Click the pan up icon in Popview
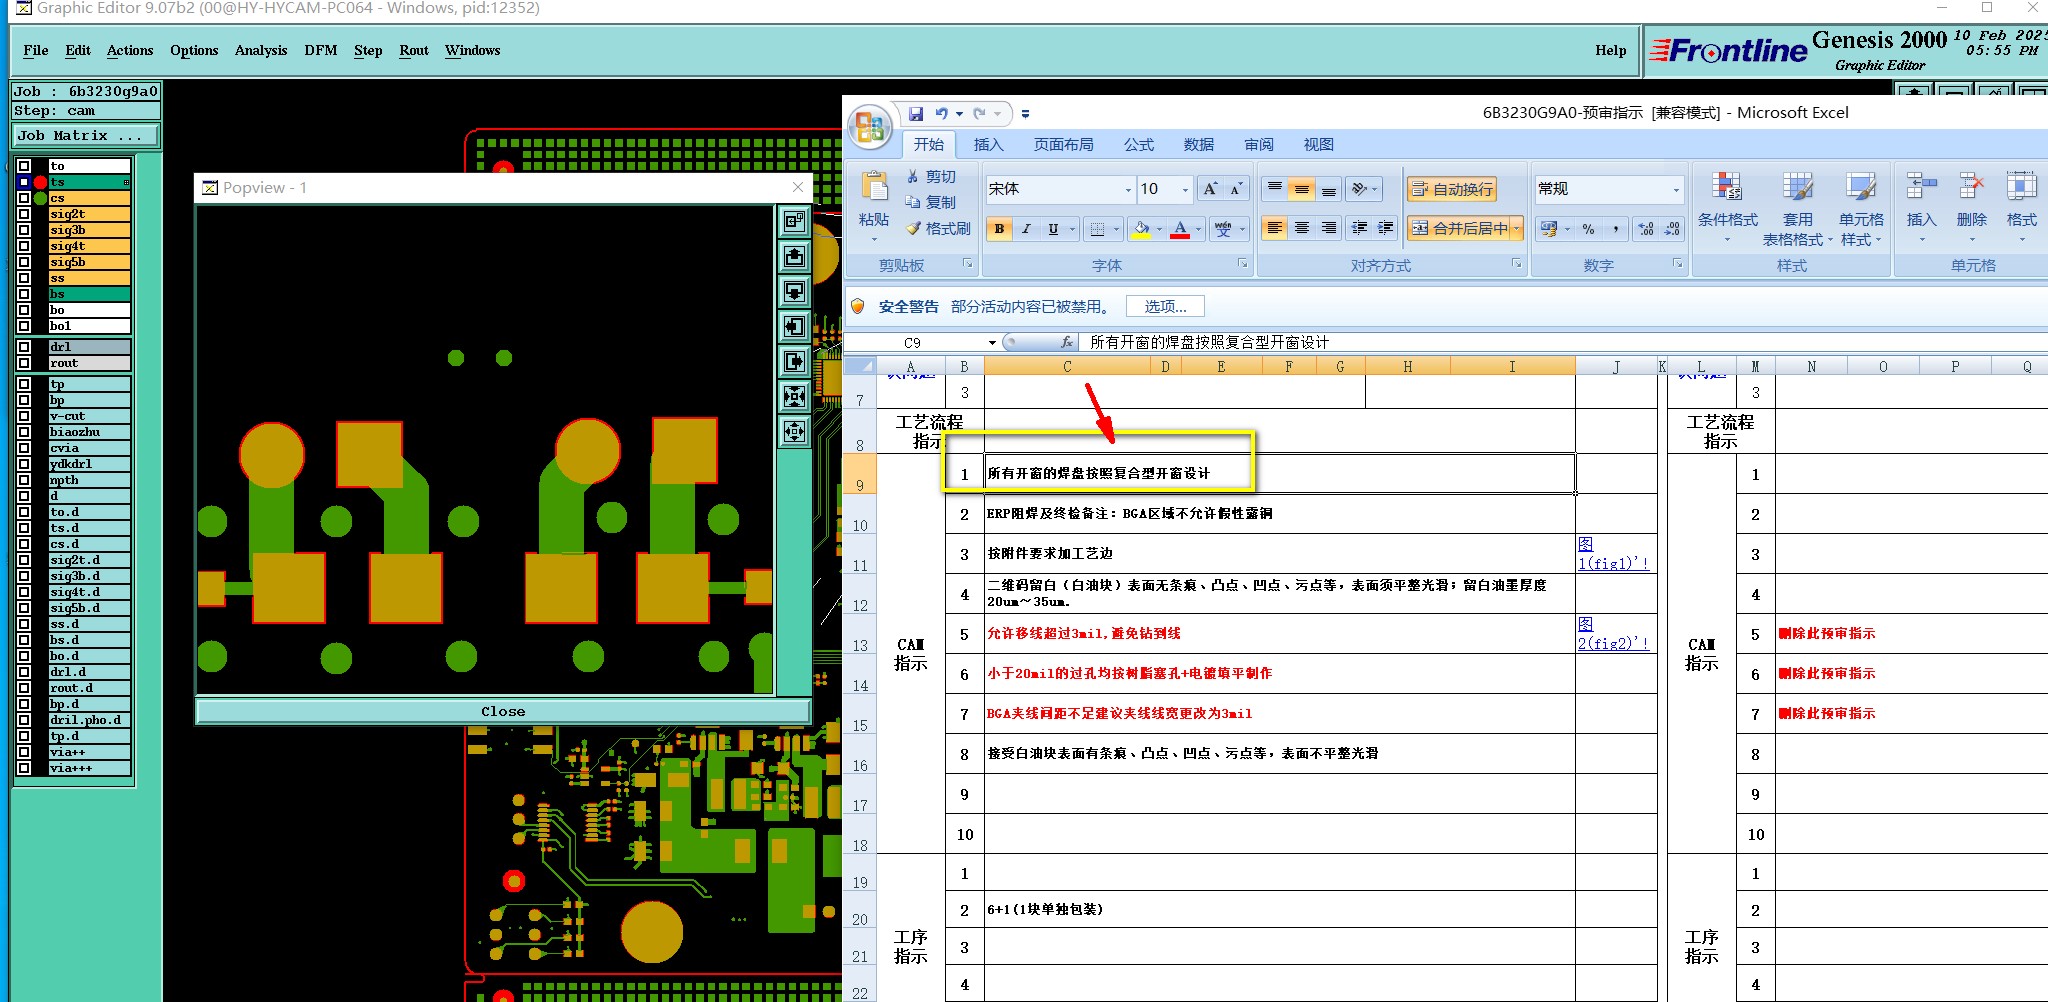 pyautogui.click(x=794, y=257)
